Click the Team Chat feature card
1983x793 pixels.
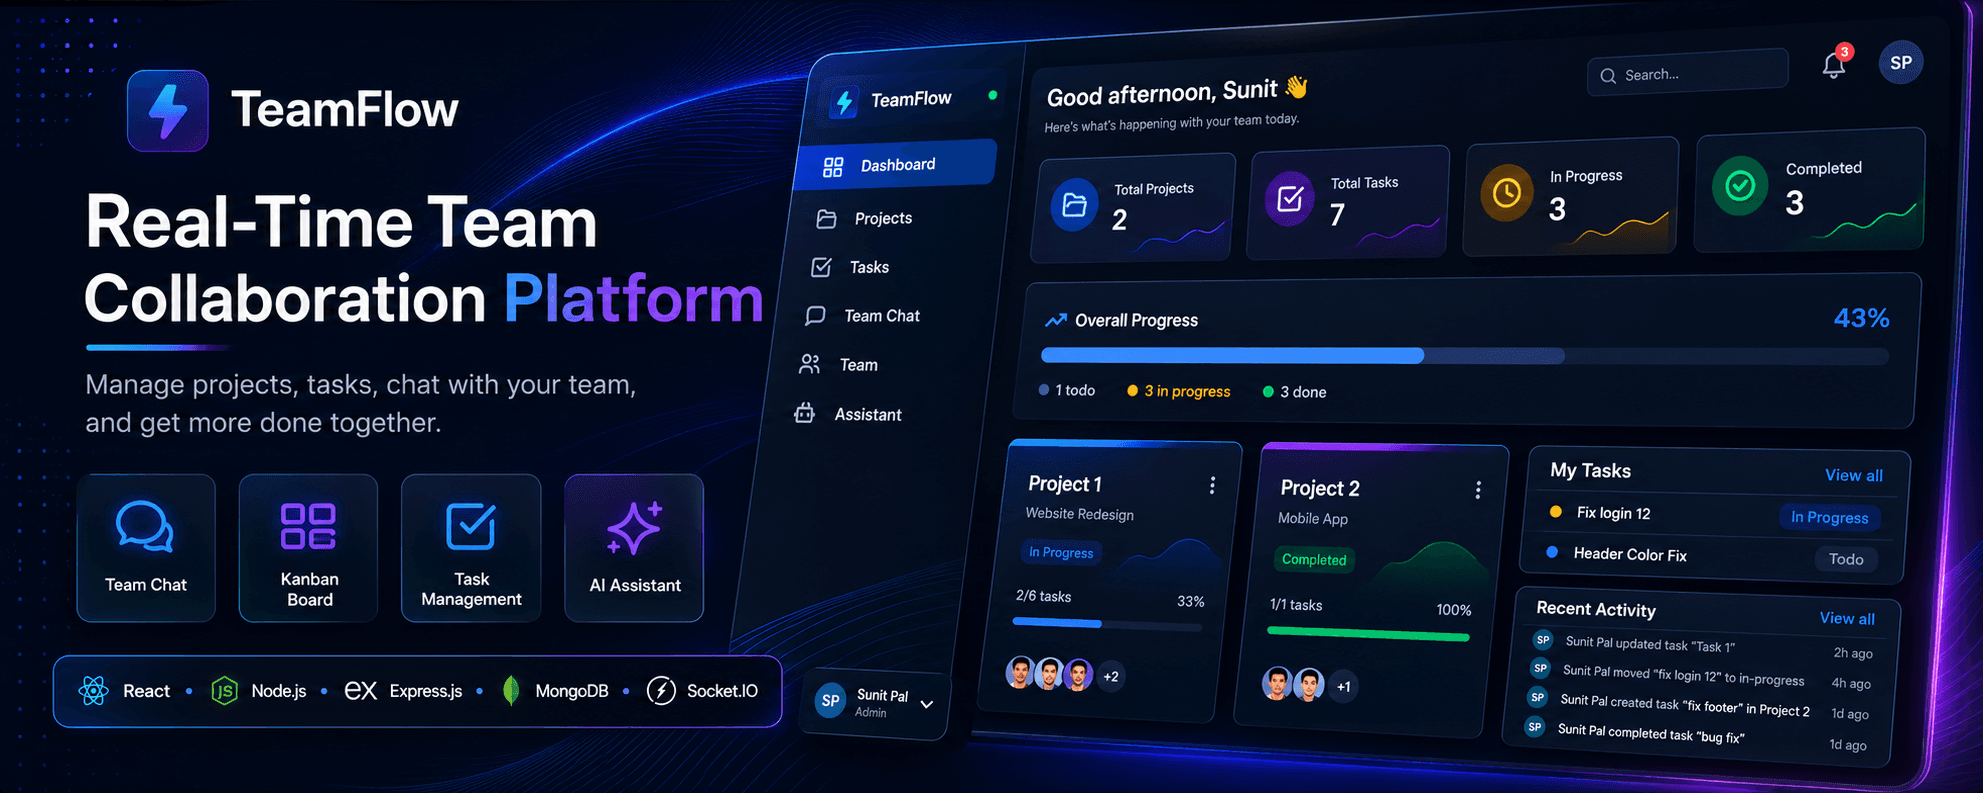click(146, 548)
